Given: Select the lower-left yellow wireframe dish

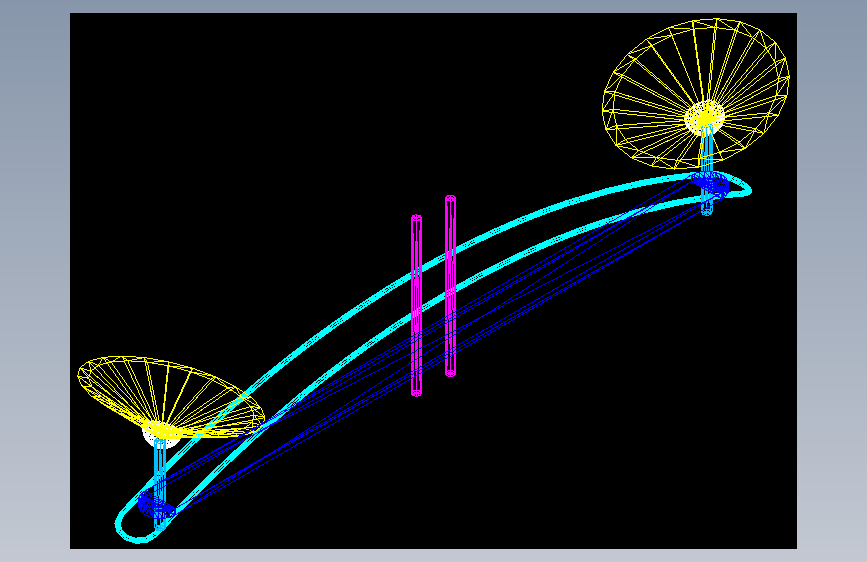Looking at the screenshot, I should coord(171,397).
